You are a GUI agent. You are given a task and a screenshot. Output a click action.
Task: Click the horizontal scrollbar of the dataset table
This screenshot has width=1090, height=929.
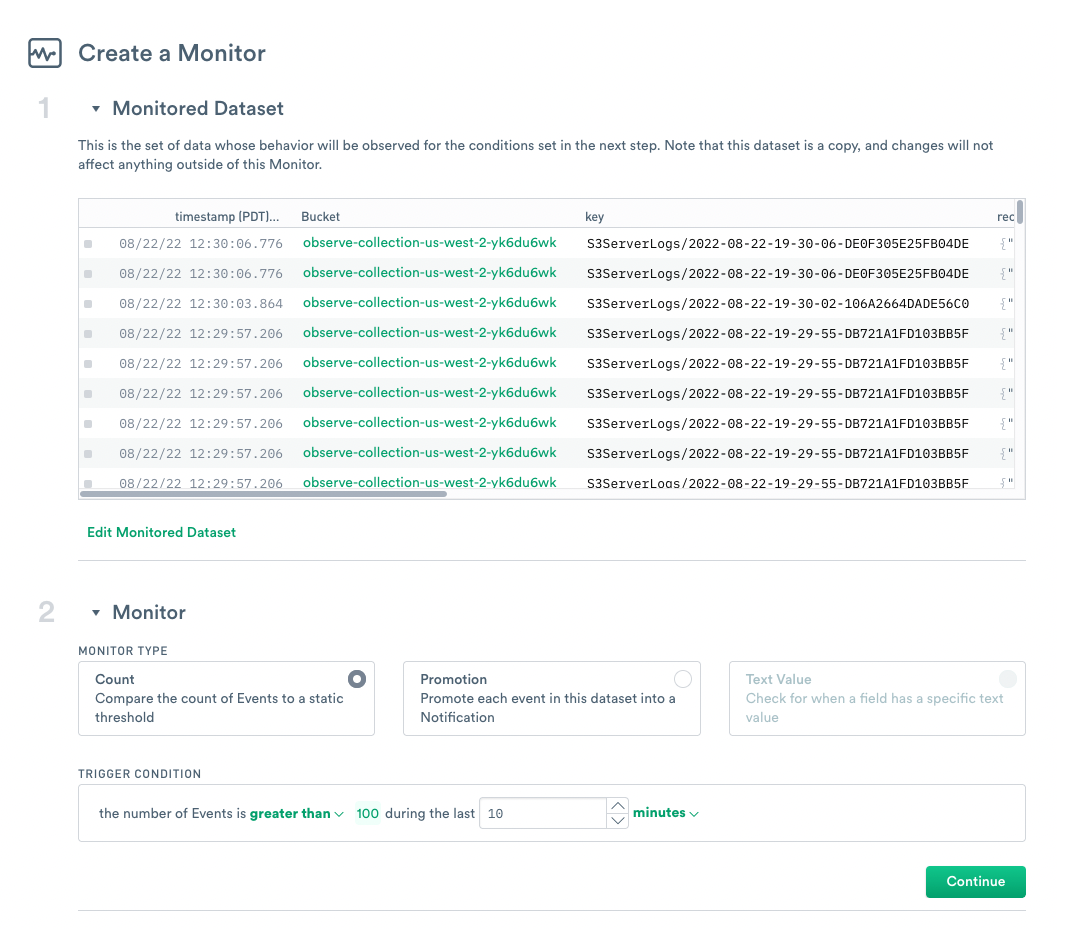pyautogui.click(x=263, y=494)
